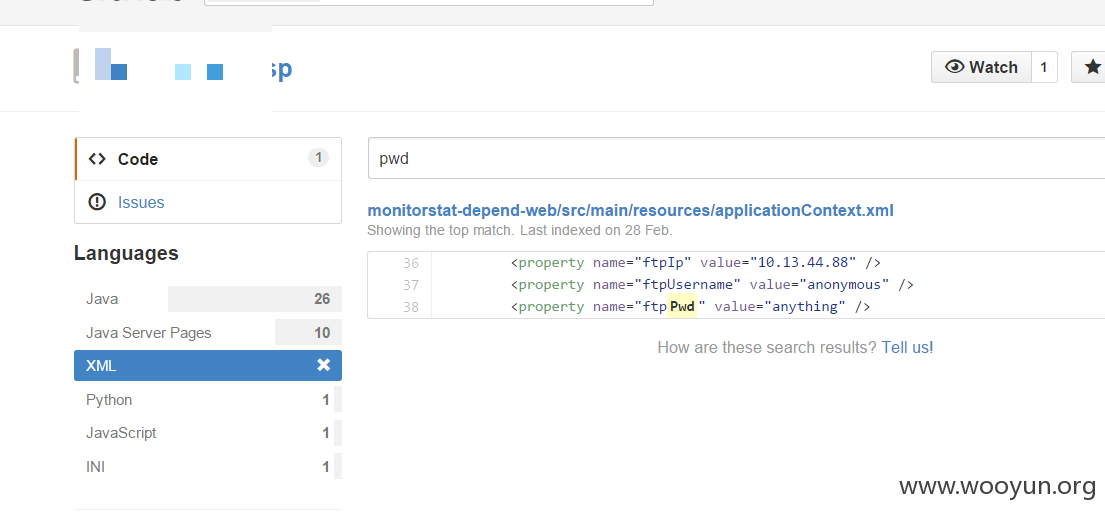This screenshot has width=1105, height=515.
Task: Click the ftpPwd value anything
Action: click(807, 306)
